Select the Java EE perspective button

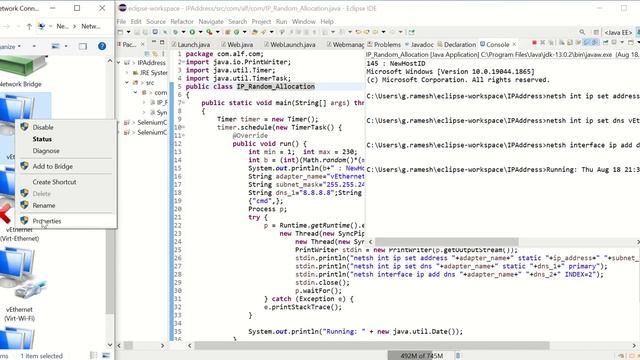click(x=618, y=32)
